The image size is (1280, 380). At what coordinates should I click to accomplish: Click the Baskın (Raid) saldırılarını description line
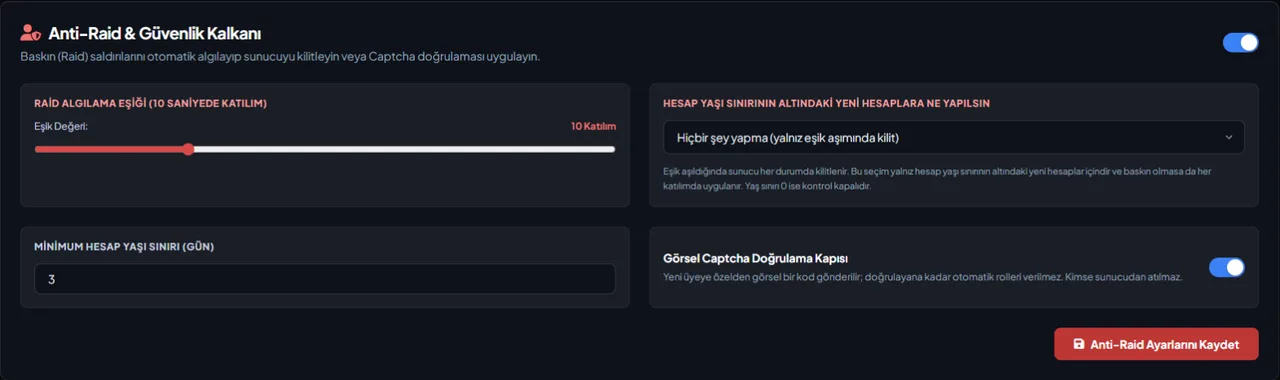coord(280,57)
